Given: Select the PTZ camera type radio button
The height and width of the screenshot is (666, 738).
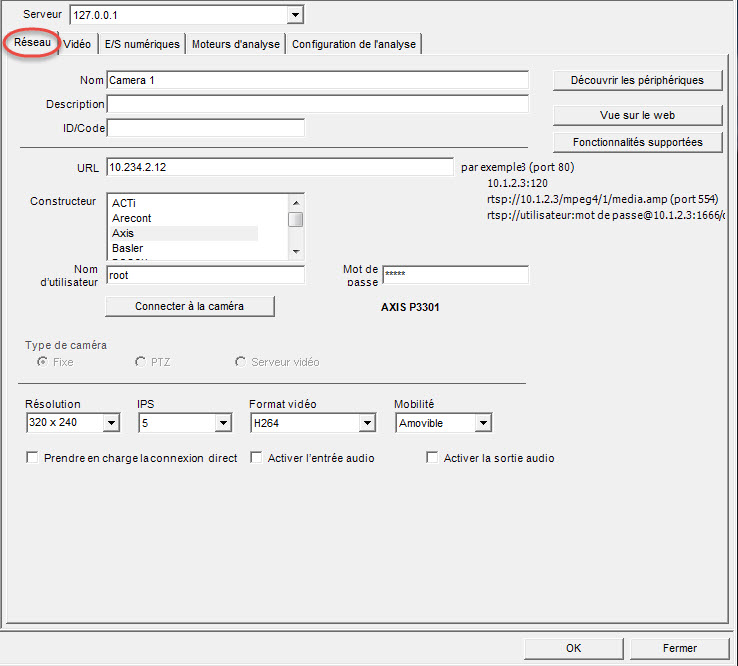Looking at the screenshot, I should pyautogui.click(x=140, y=362).
